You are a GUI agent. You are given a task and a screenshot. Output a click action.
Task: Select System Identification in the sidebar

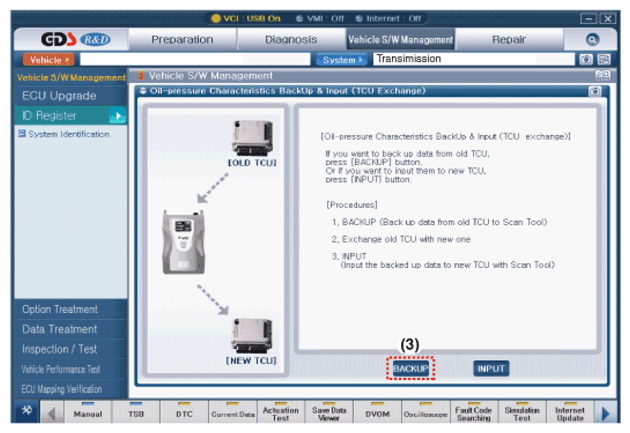(x=68, y=134)
